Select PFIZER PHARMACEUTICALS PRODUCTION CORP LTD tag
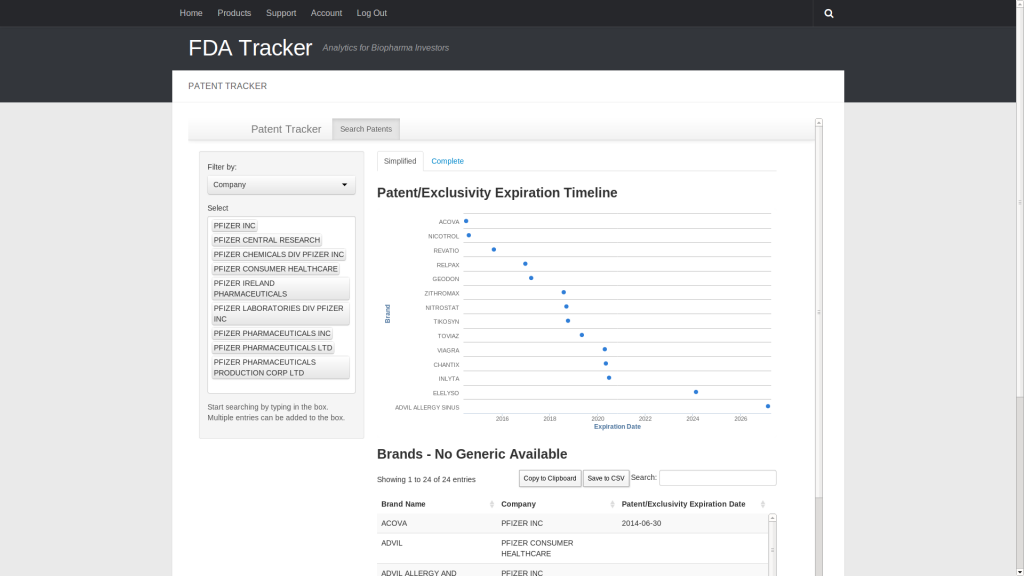 click(280, 367)
